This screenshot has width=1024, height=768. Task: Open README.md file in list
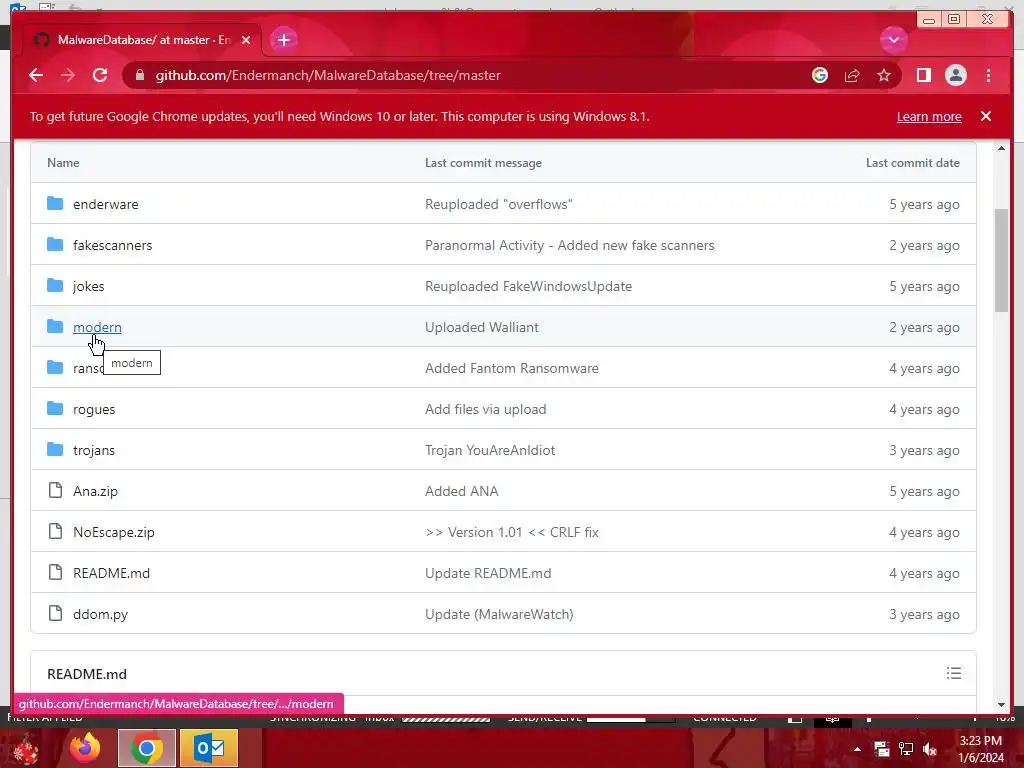click(111, 573)
